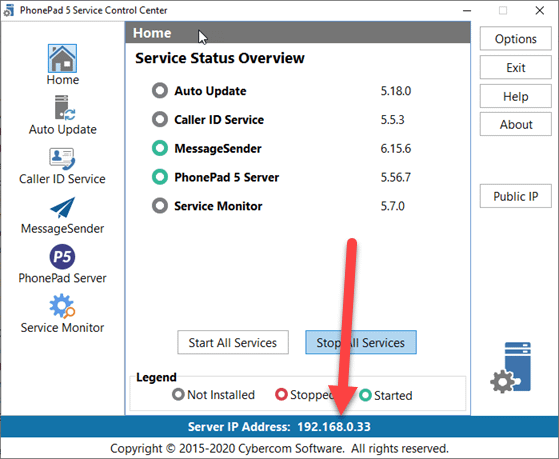The image size is (559, 459).
Task: Show the About dialog button
Action: pyautogui.click(x=516, y=124)
